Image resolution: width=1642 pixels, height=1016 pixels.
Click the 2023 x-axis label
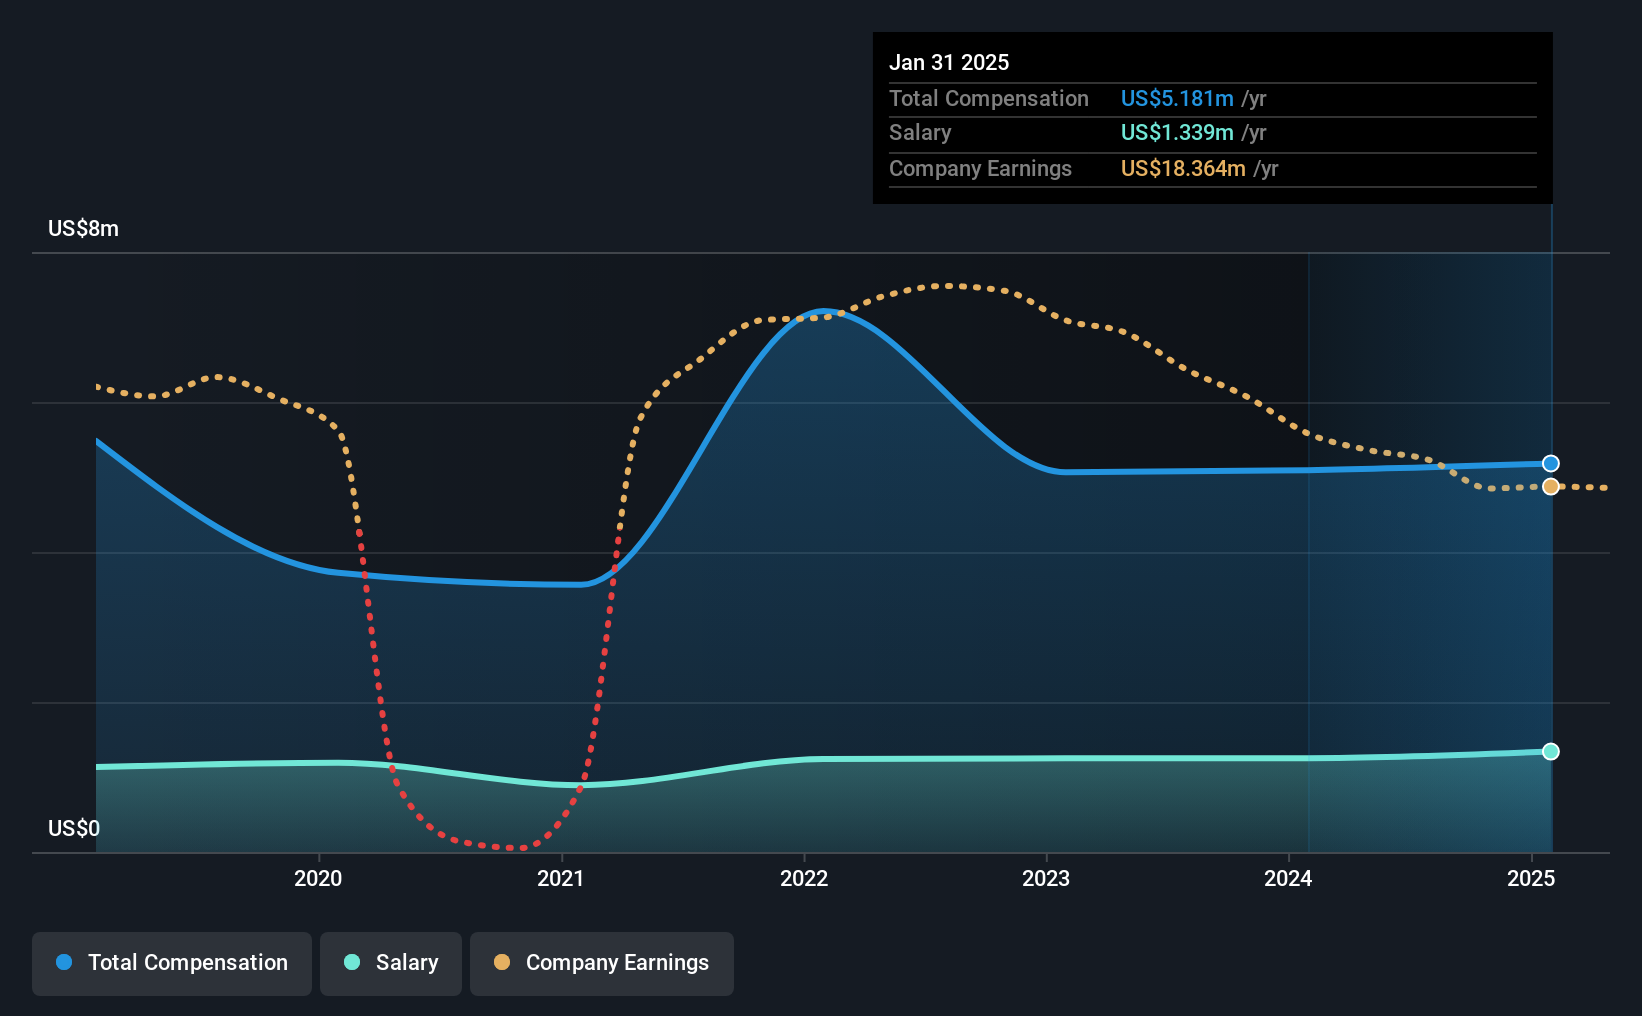1046,878
